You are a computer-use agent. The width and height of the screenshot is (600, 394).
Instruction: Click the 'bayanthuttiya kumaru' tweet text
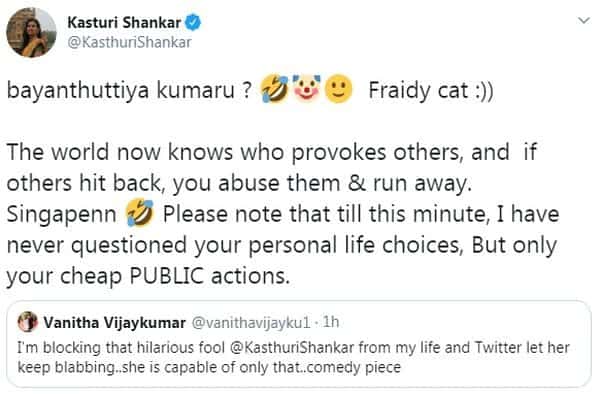(121, 91)
